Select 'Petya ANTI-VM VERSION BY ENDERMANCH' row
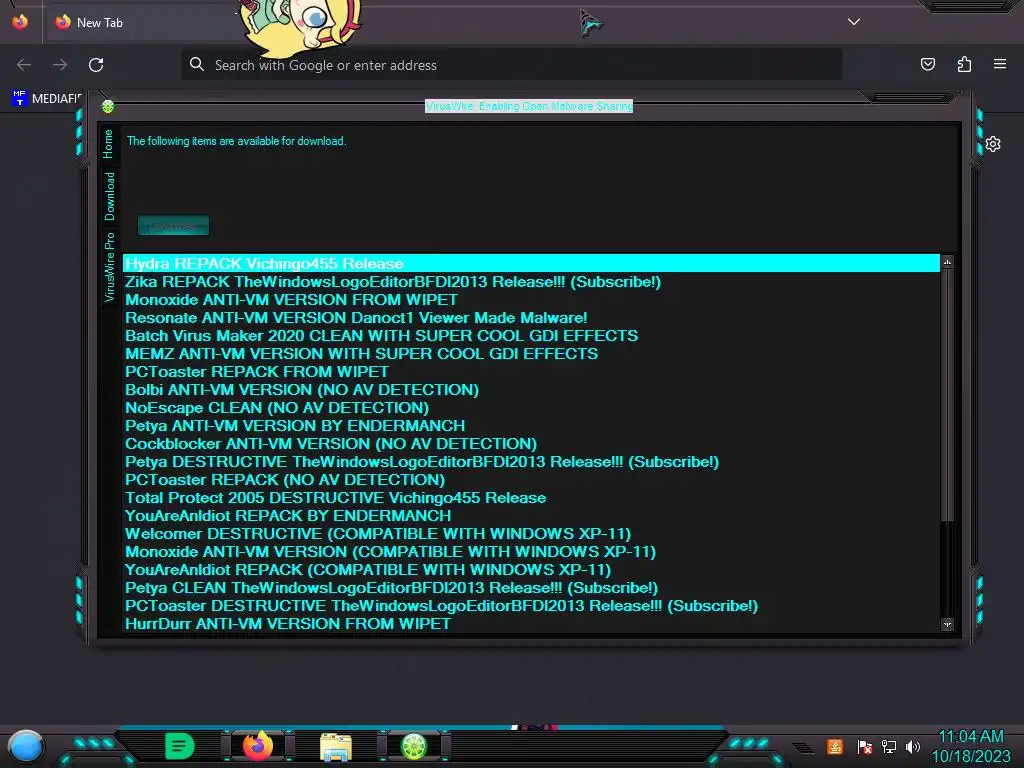 coord(531,426)
